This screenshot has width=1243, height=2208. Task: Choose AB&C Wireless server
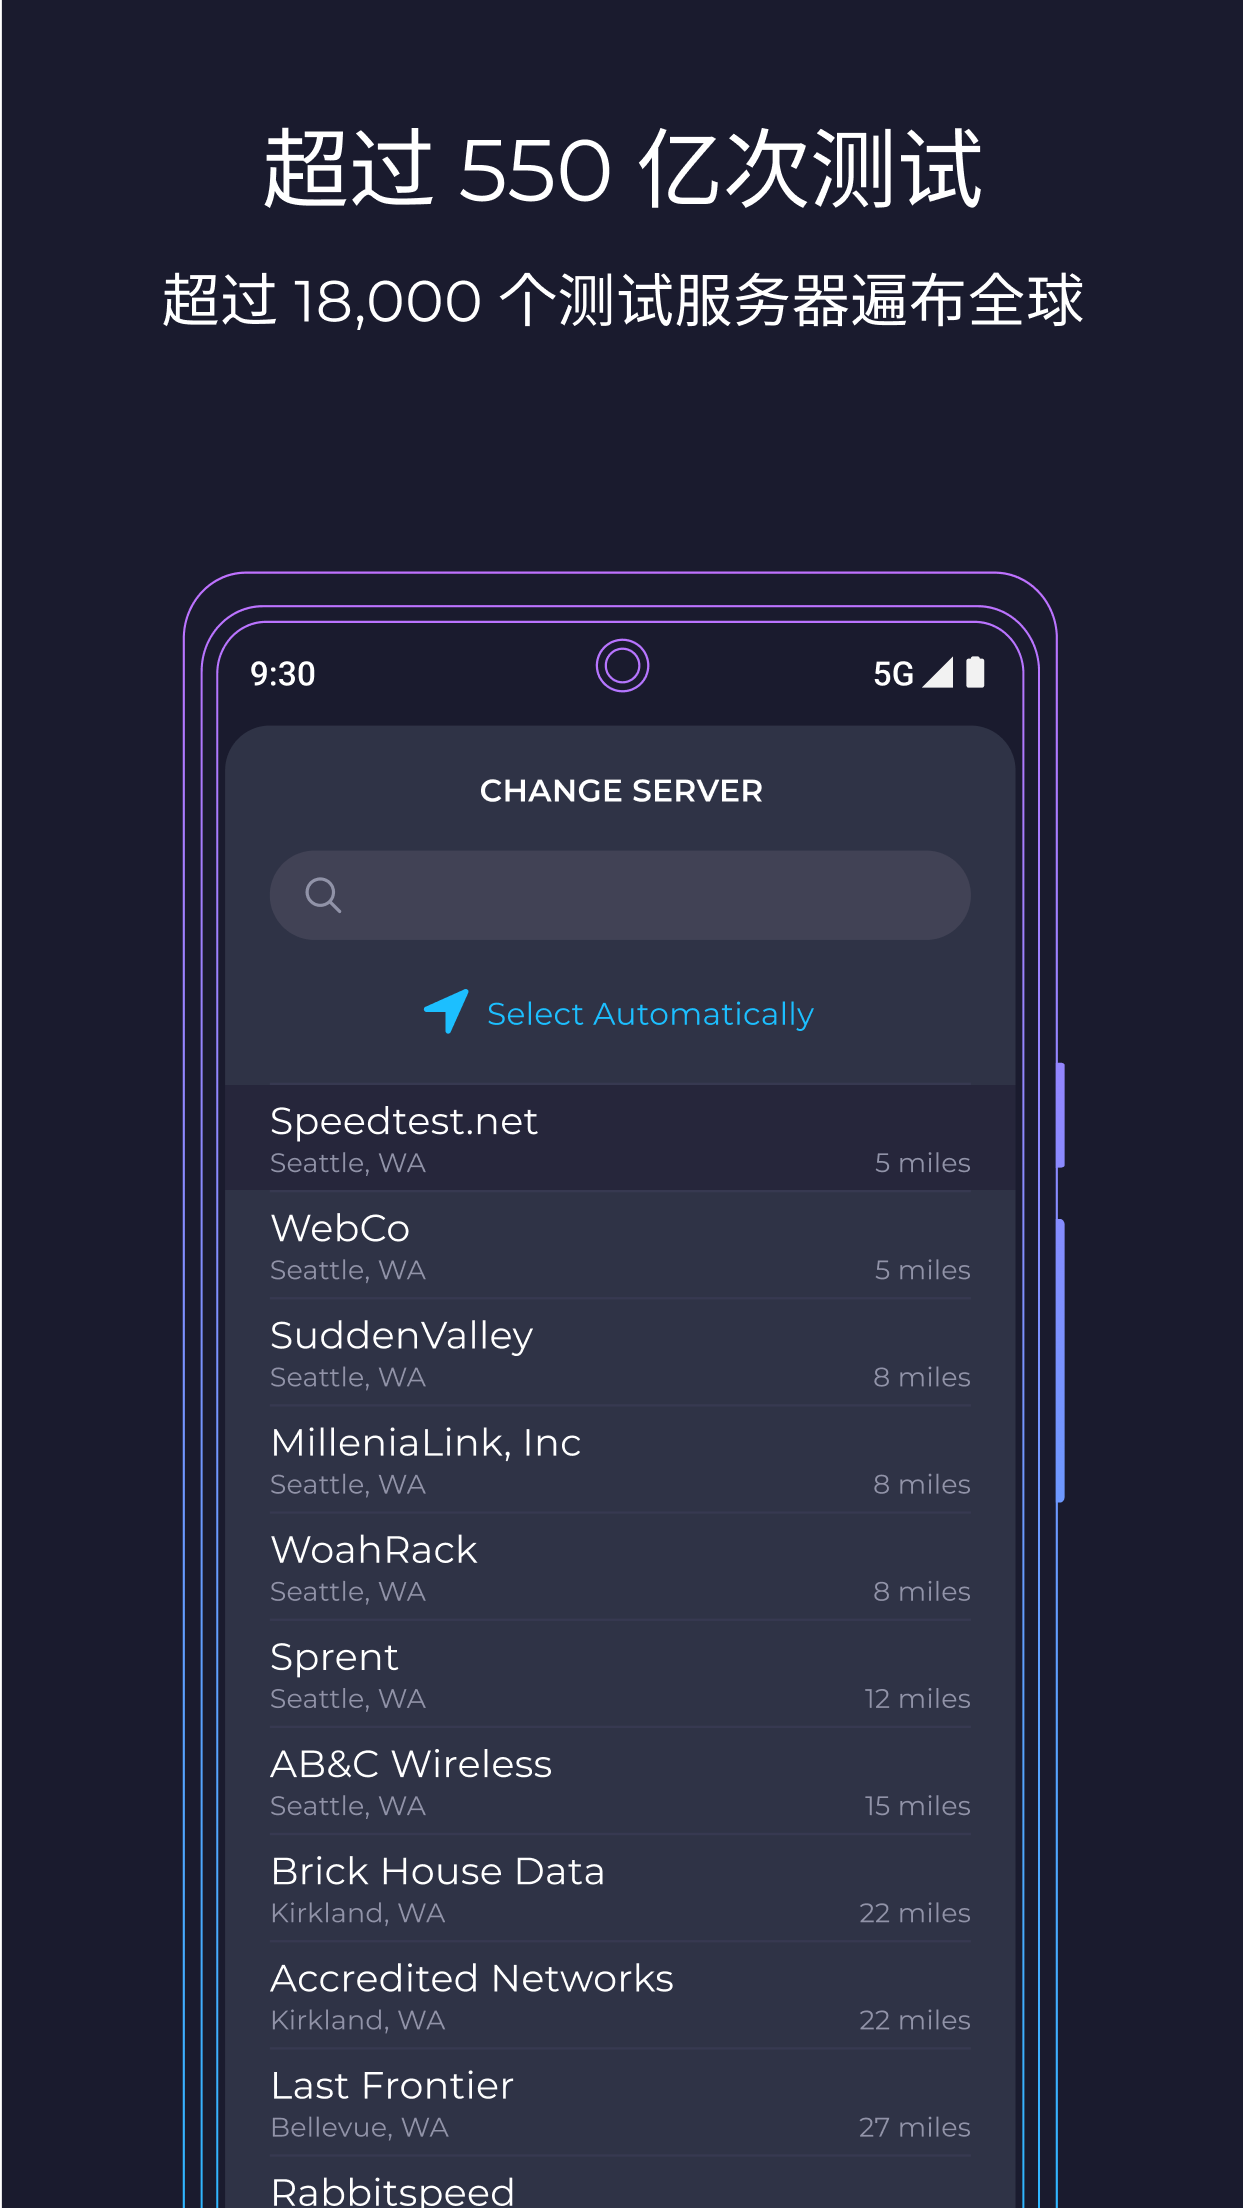pyautogui.click(x=620, y=1780)
